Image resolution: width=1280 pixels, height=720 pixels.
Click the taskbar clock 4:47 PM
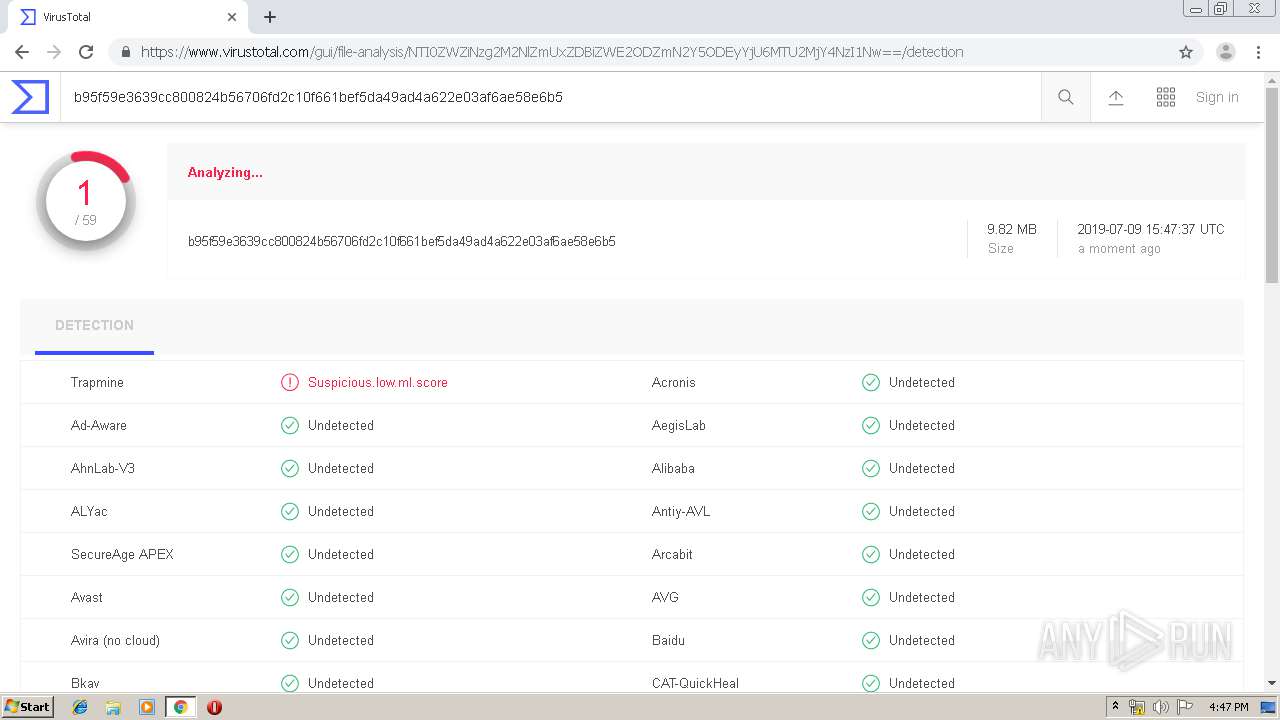1229,707
